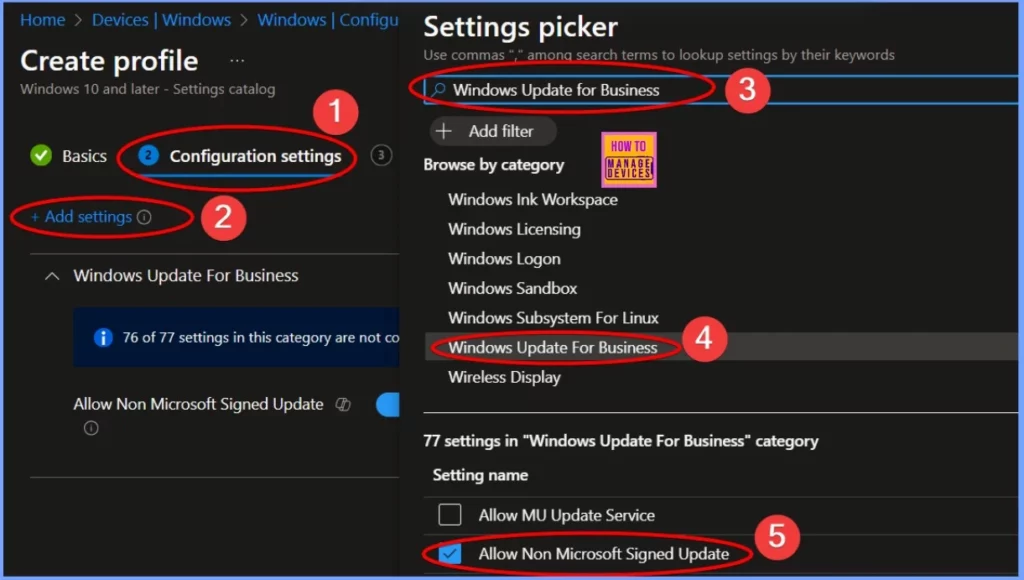Select Wireless Display category

504,378
